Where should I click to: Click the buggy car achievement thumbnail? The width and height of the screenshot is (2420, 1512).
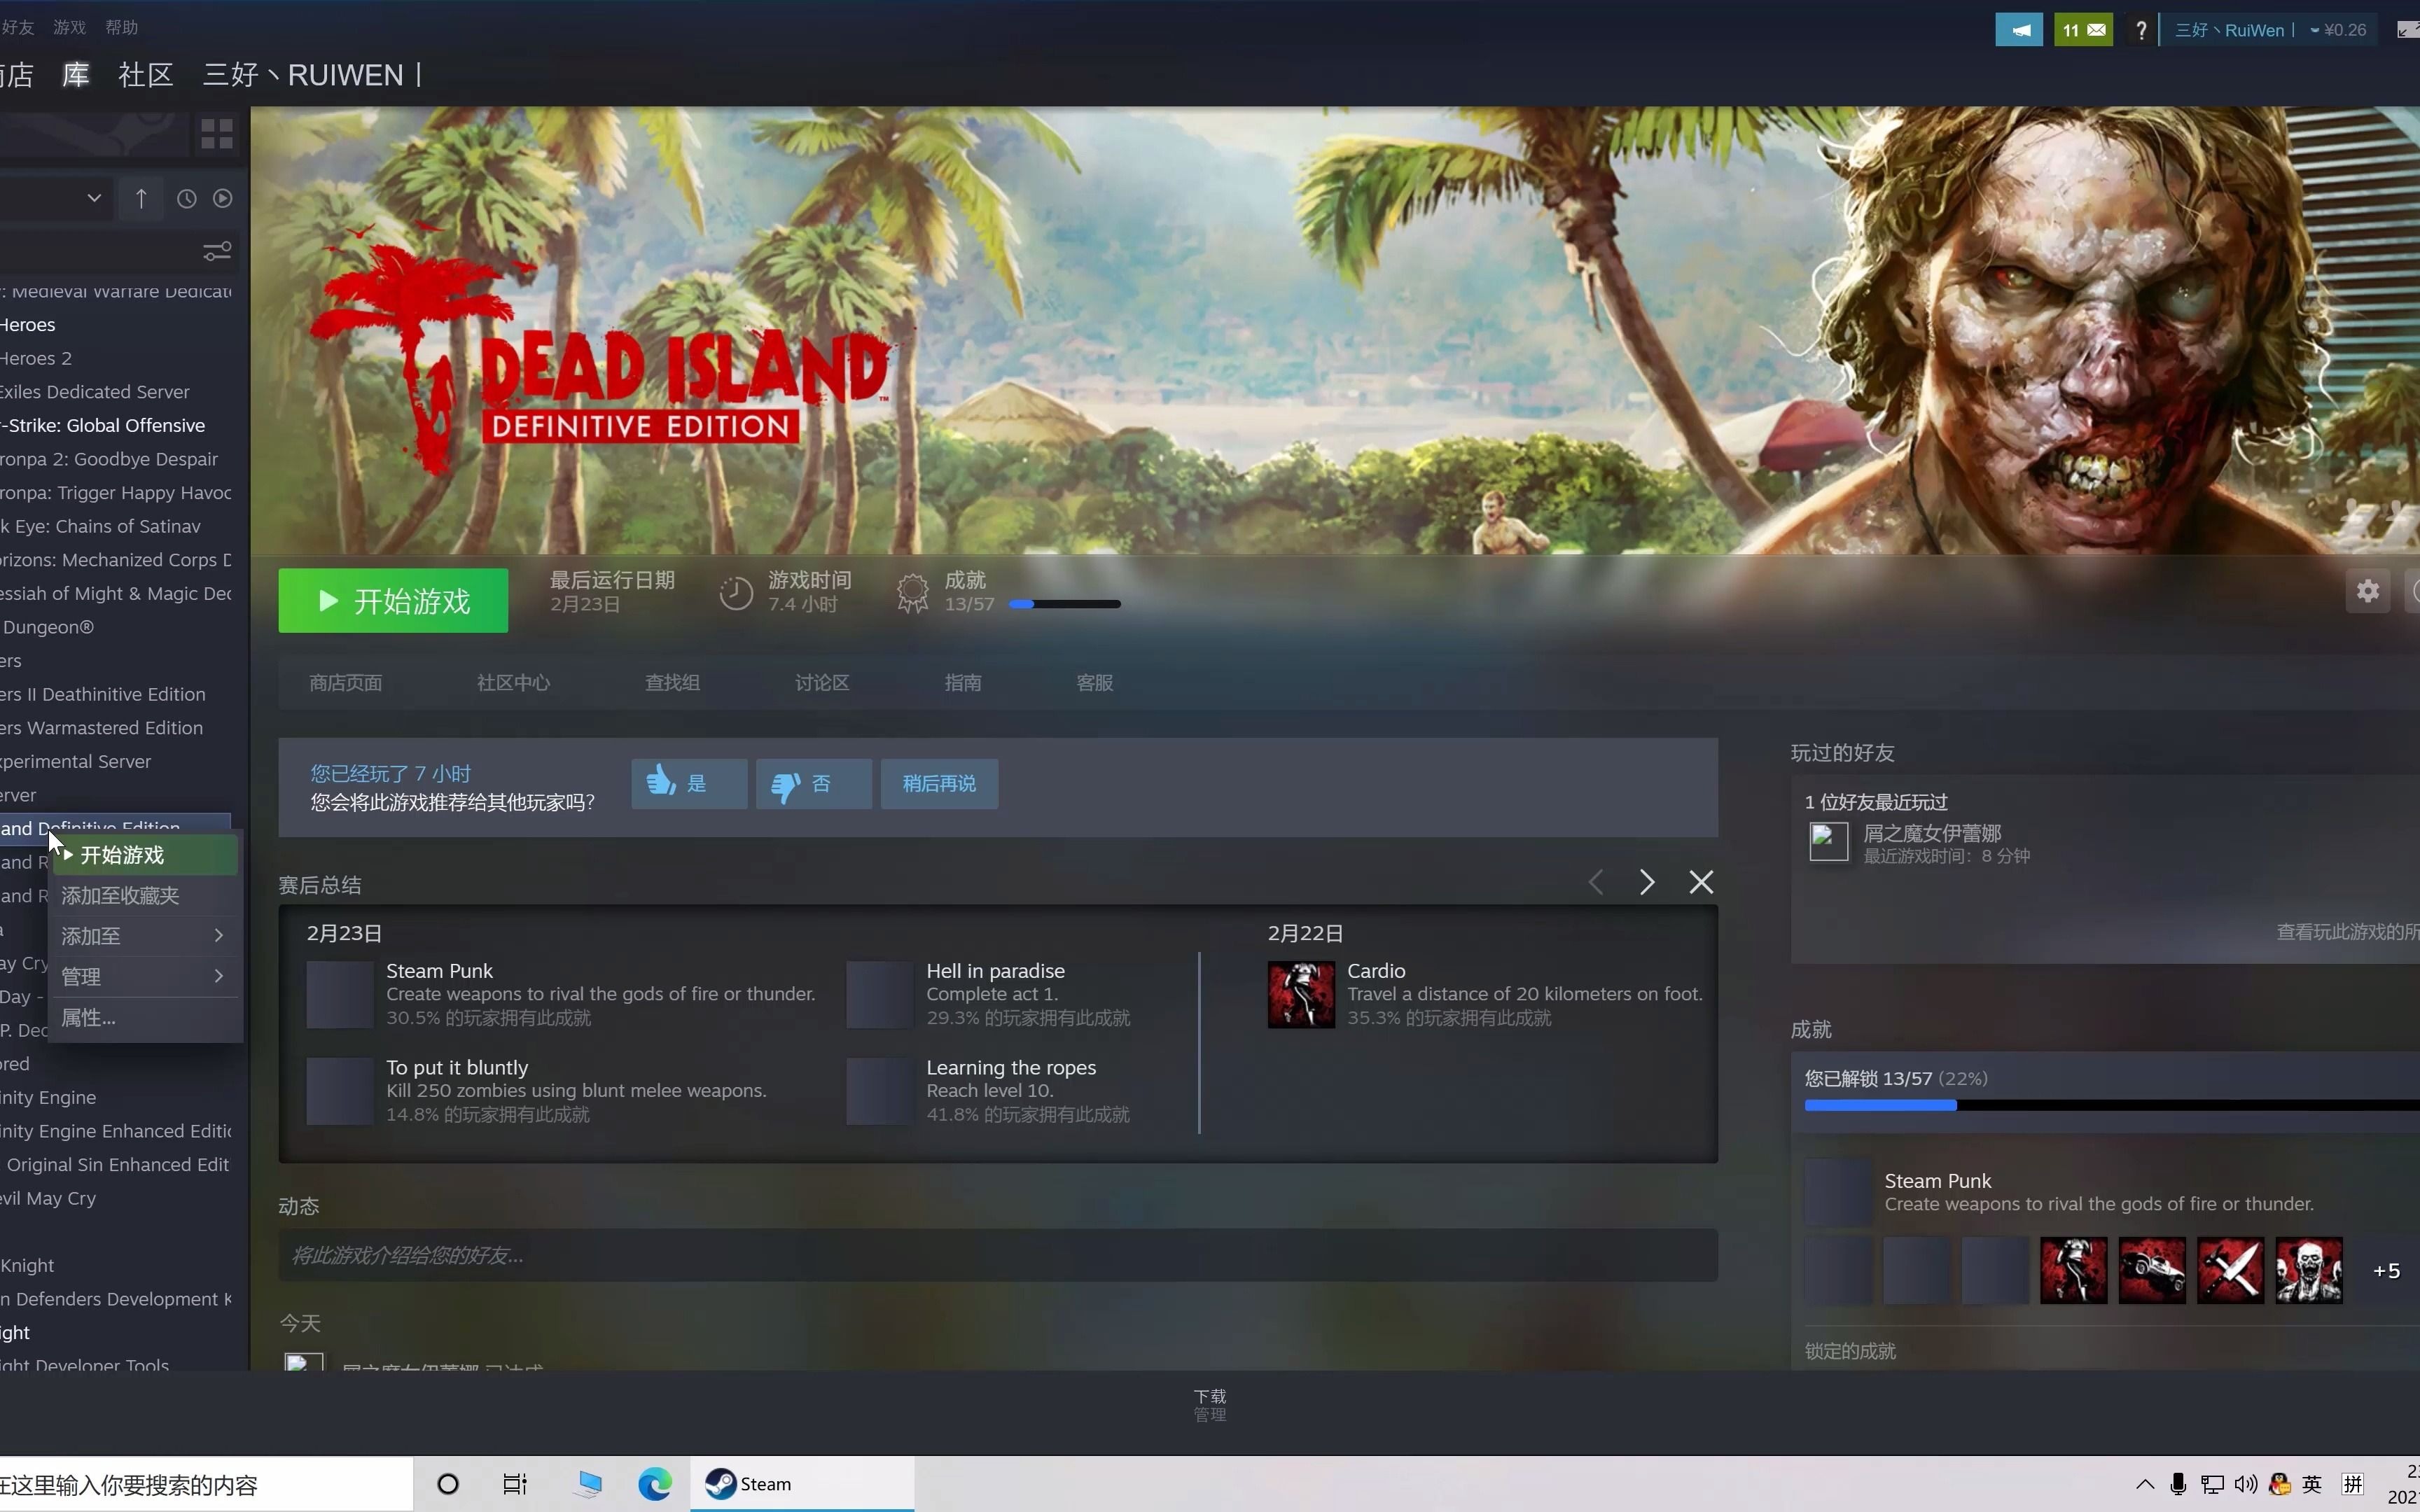click(2152, 1270)
